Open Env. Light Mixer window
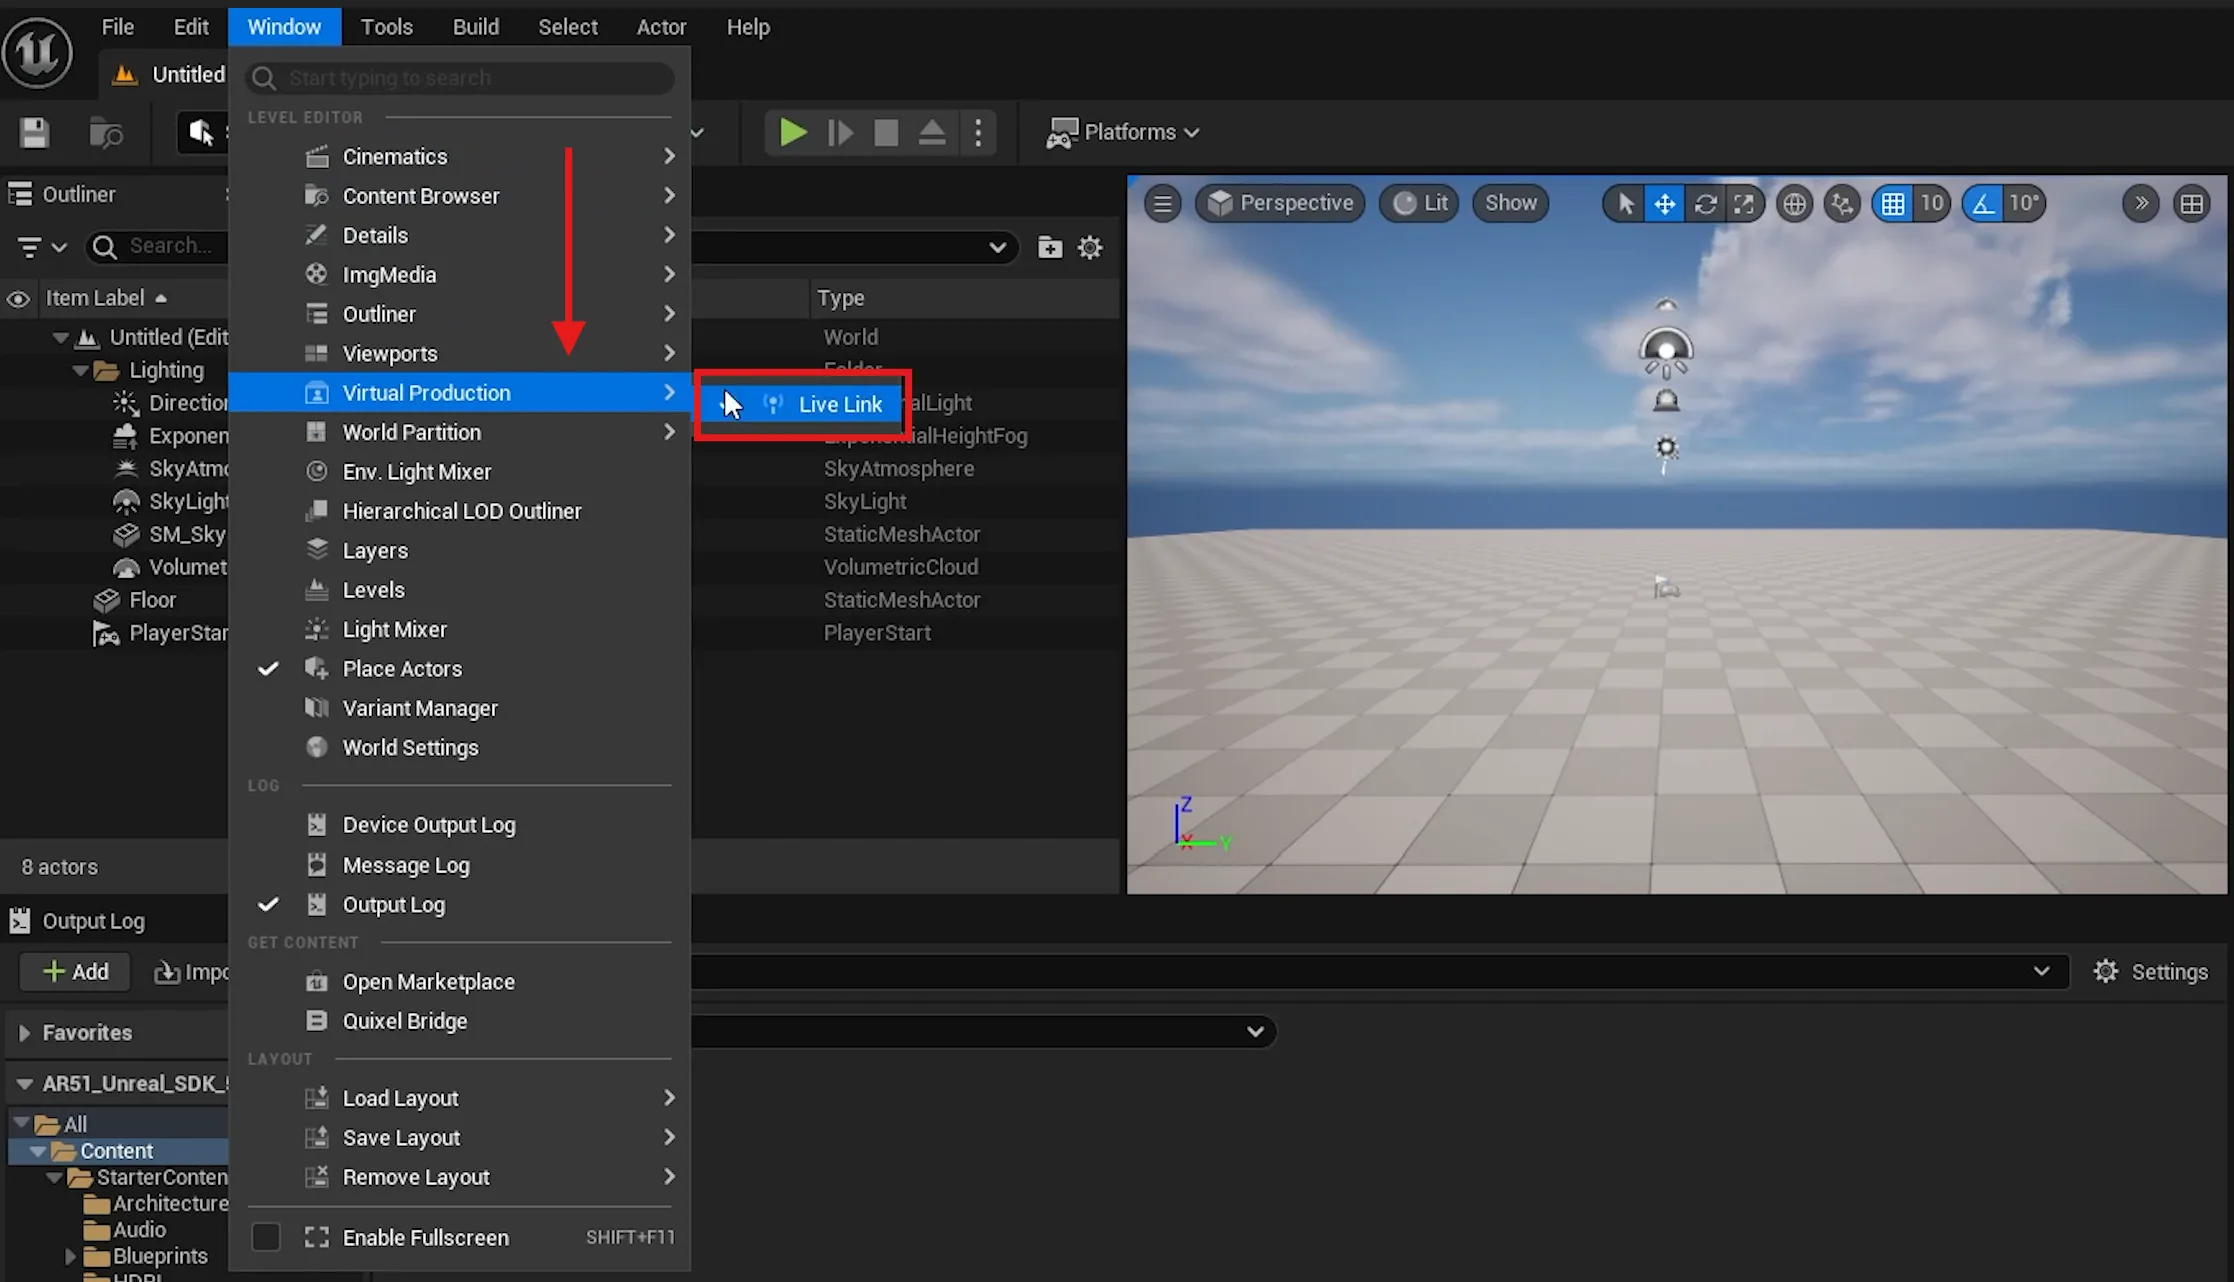This screenshot has width=2234, height=1282. [x=460, y=472]
